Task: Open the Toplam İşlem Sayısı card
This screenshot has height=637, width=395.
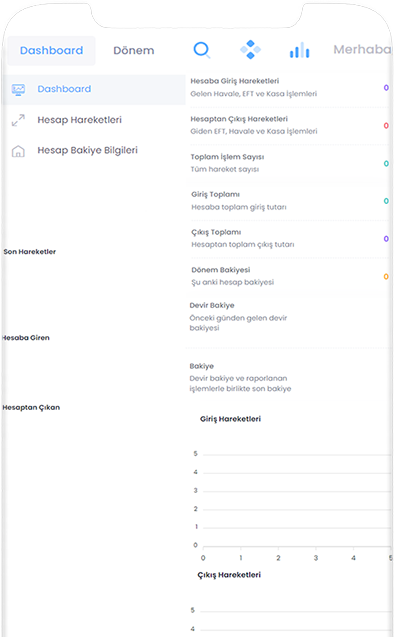Action: [x=288, y=163]
